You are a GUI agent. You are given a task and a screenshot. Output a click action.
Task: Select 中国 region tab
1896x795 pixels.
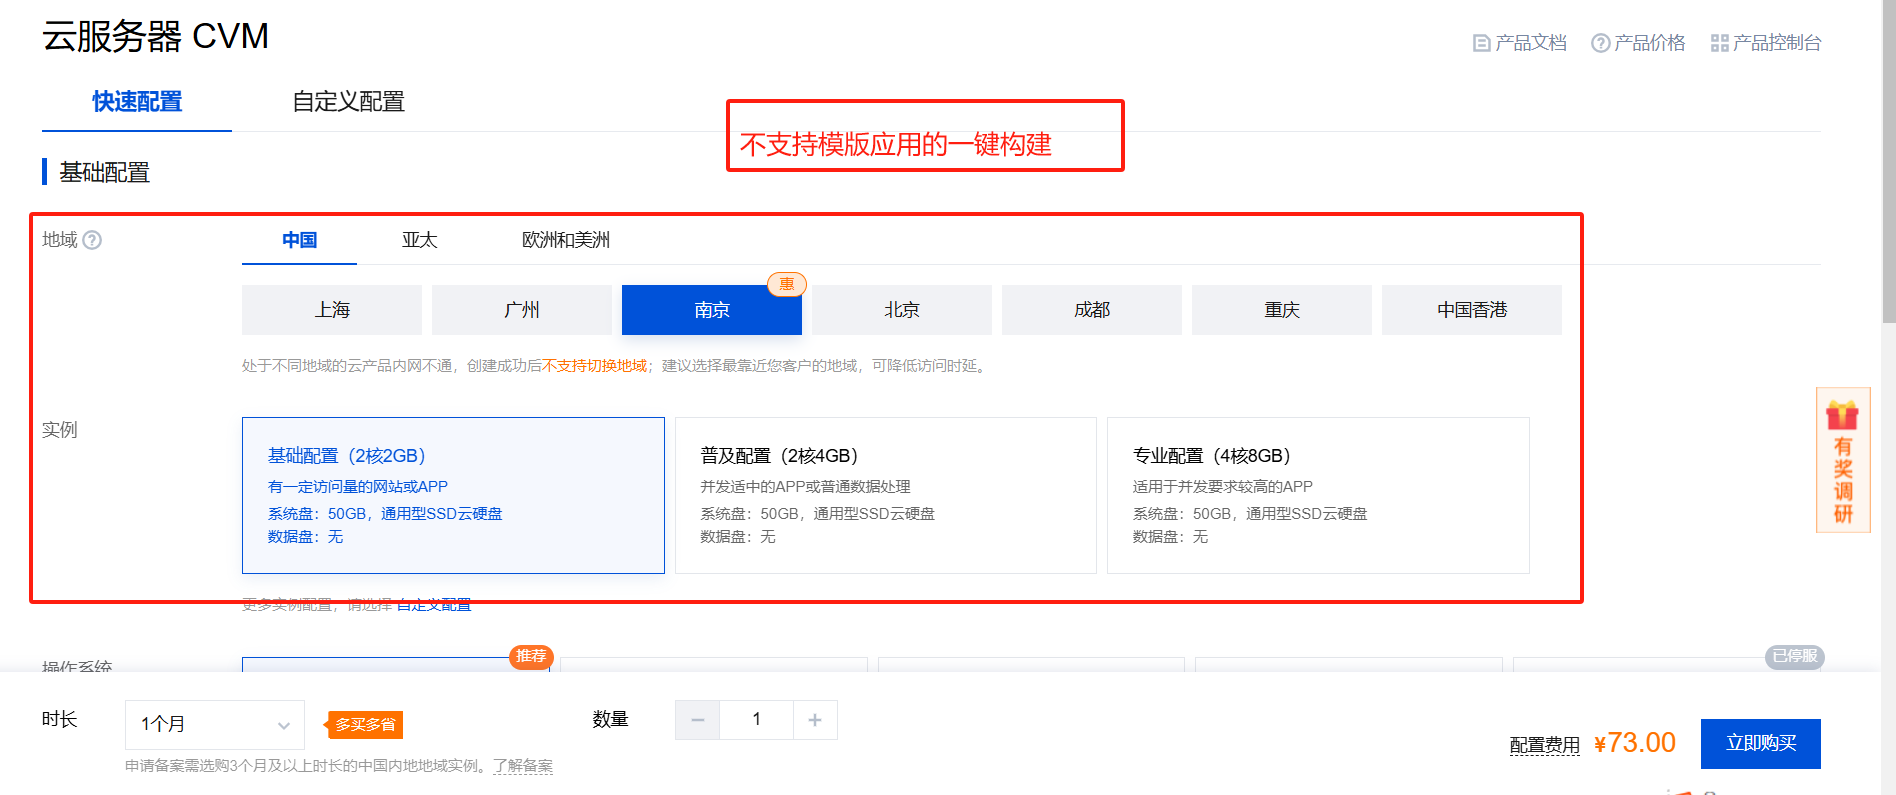point(299,240)
